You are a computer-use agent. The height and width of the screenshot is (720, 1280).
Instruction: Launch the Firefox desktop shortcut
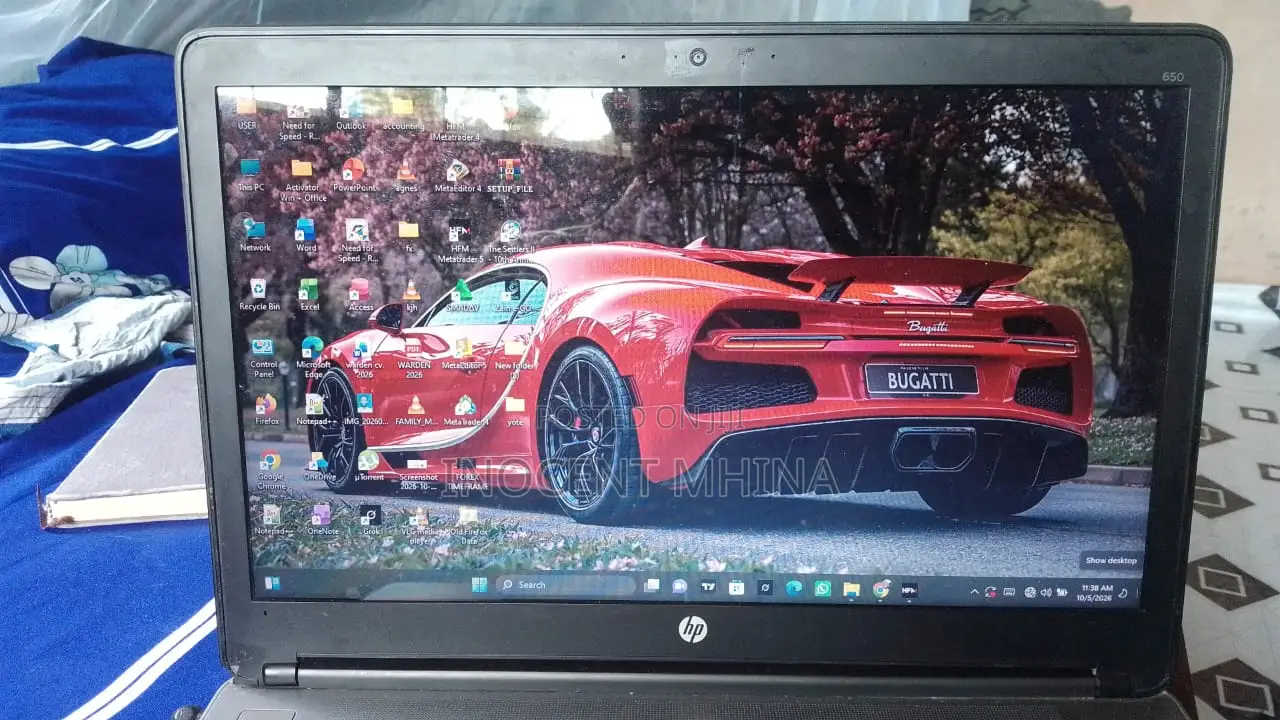point(266,410)
